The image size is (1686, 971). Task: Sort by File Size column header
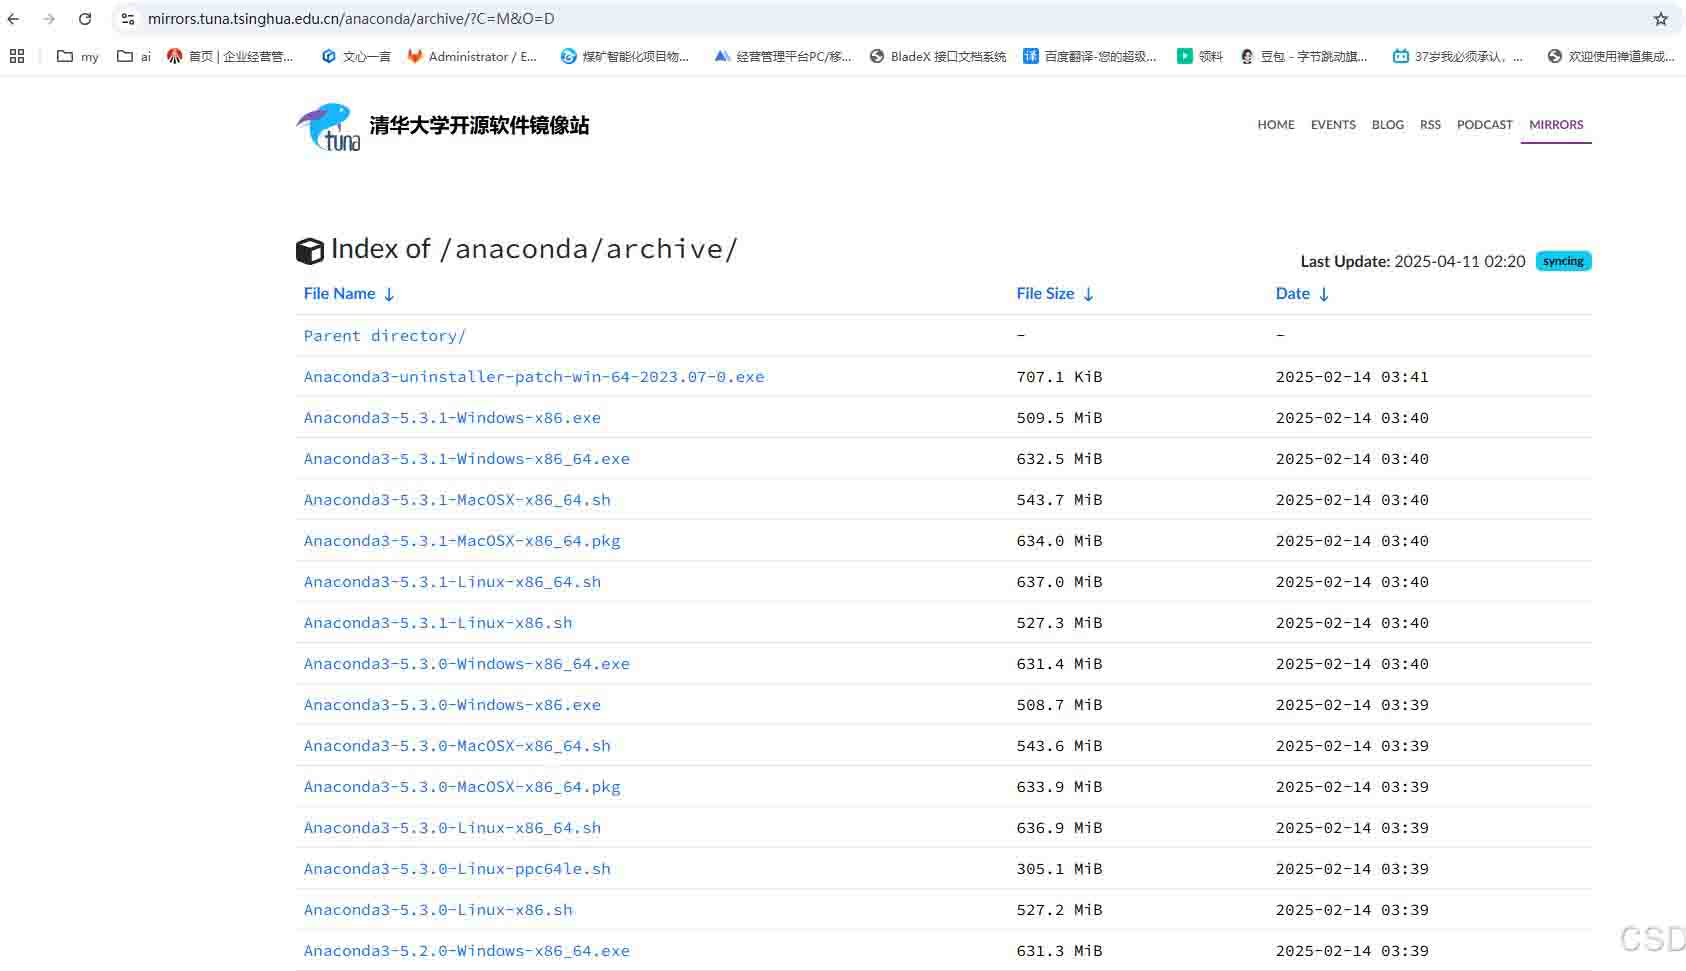1055,293
